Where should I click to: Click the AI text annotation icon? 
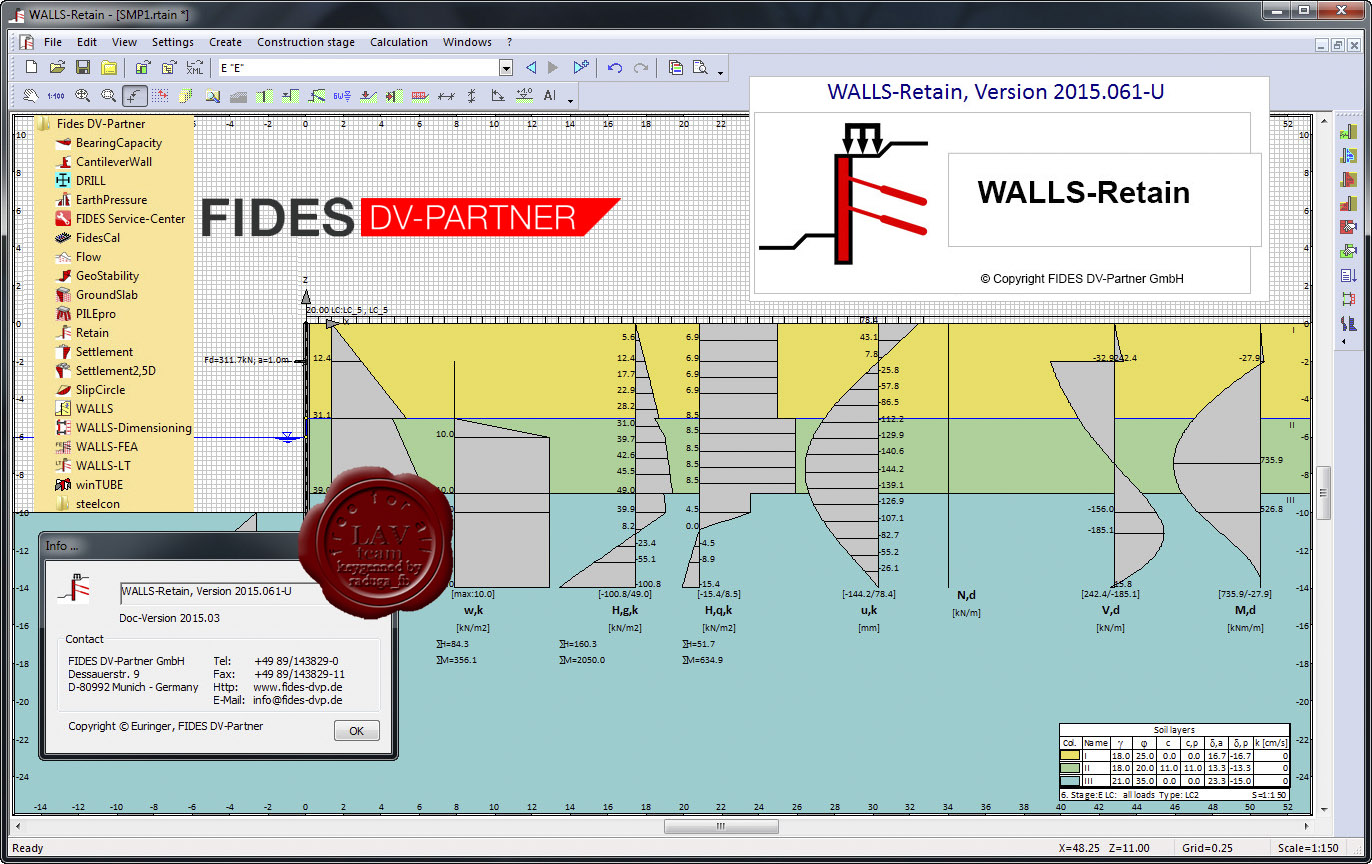click(550, 96)
